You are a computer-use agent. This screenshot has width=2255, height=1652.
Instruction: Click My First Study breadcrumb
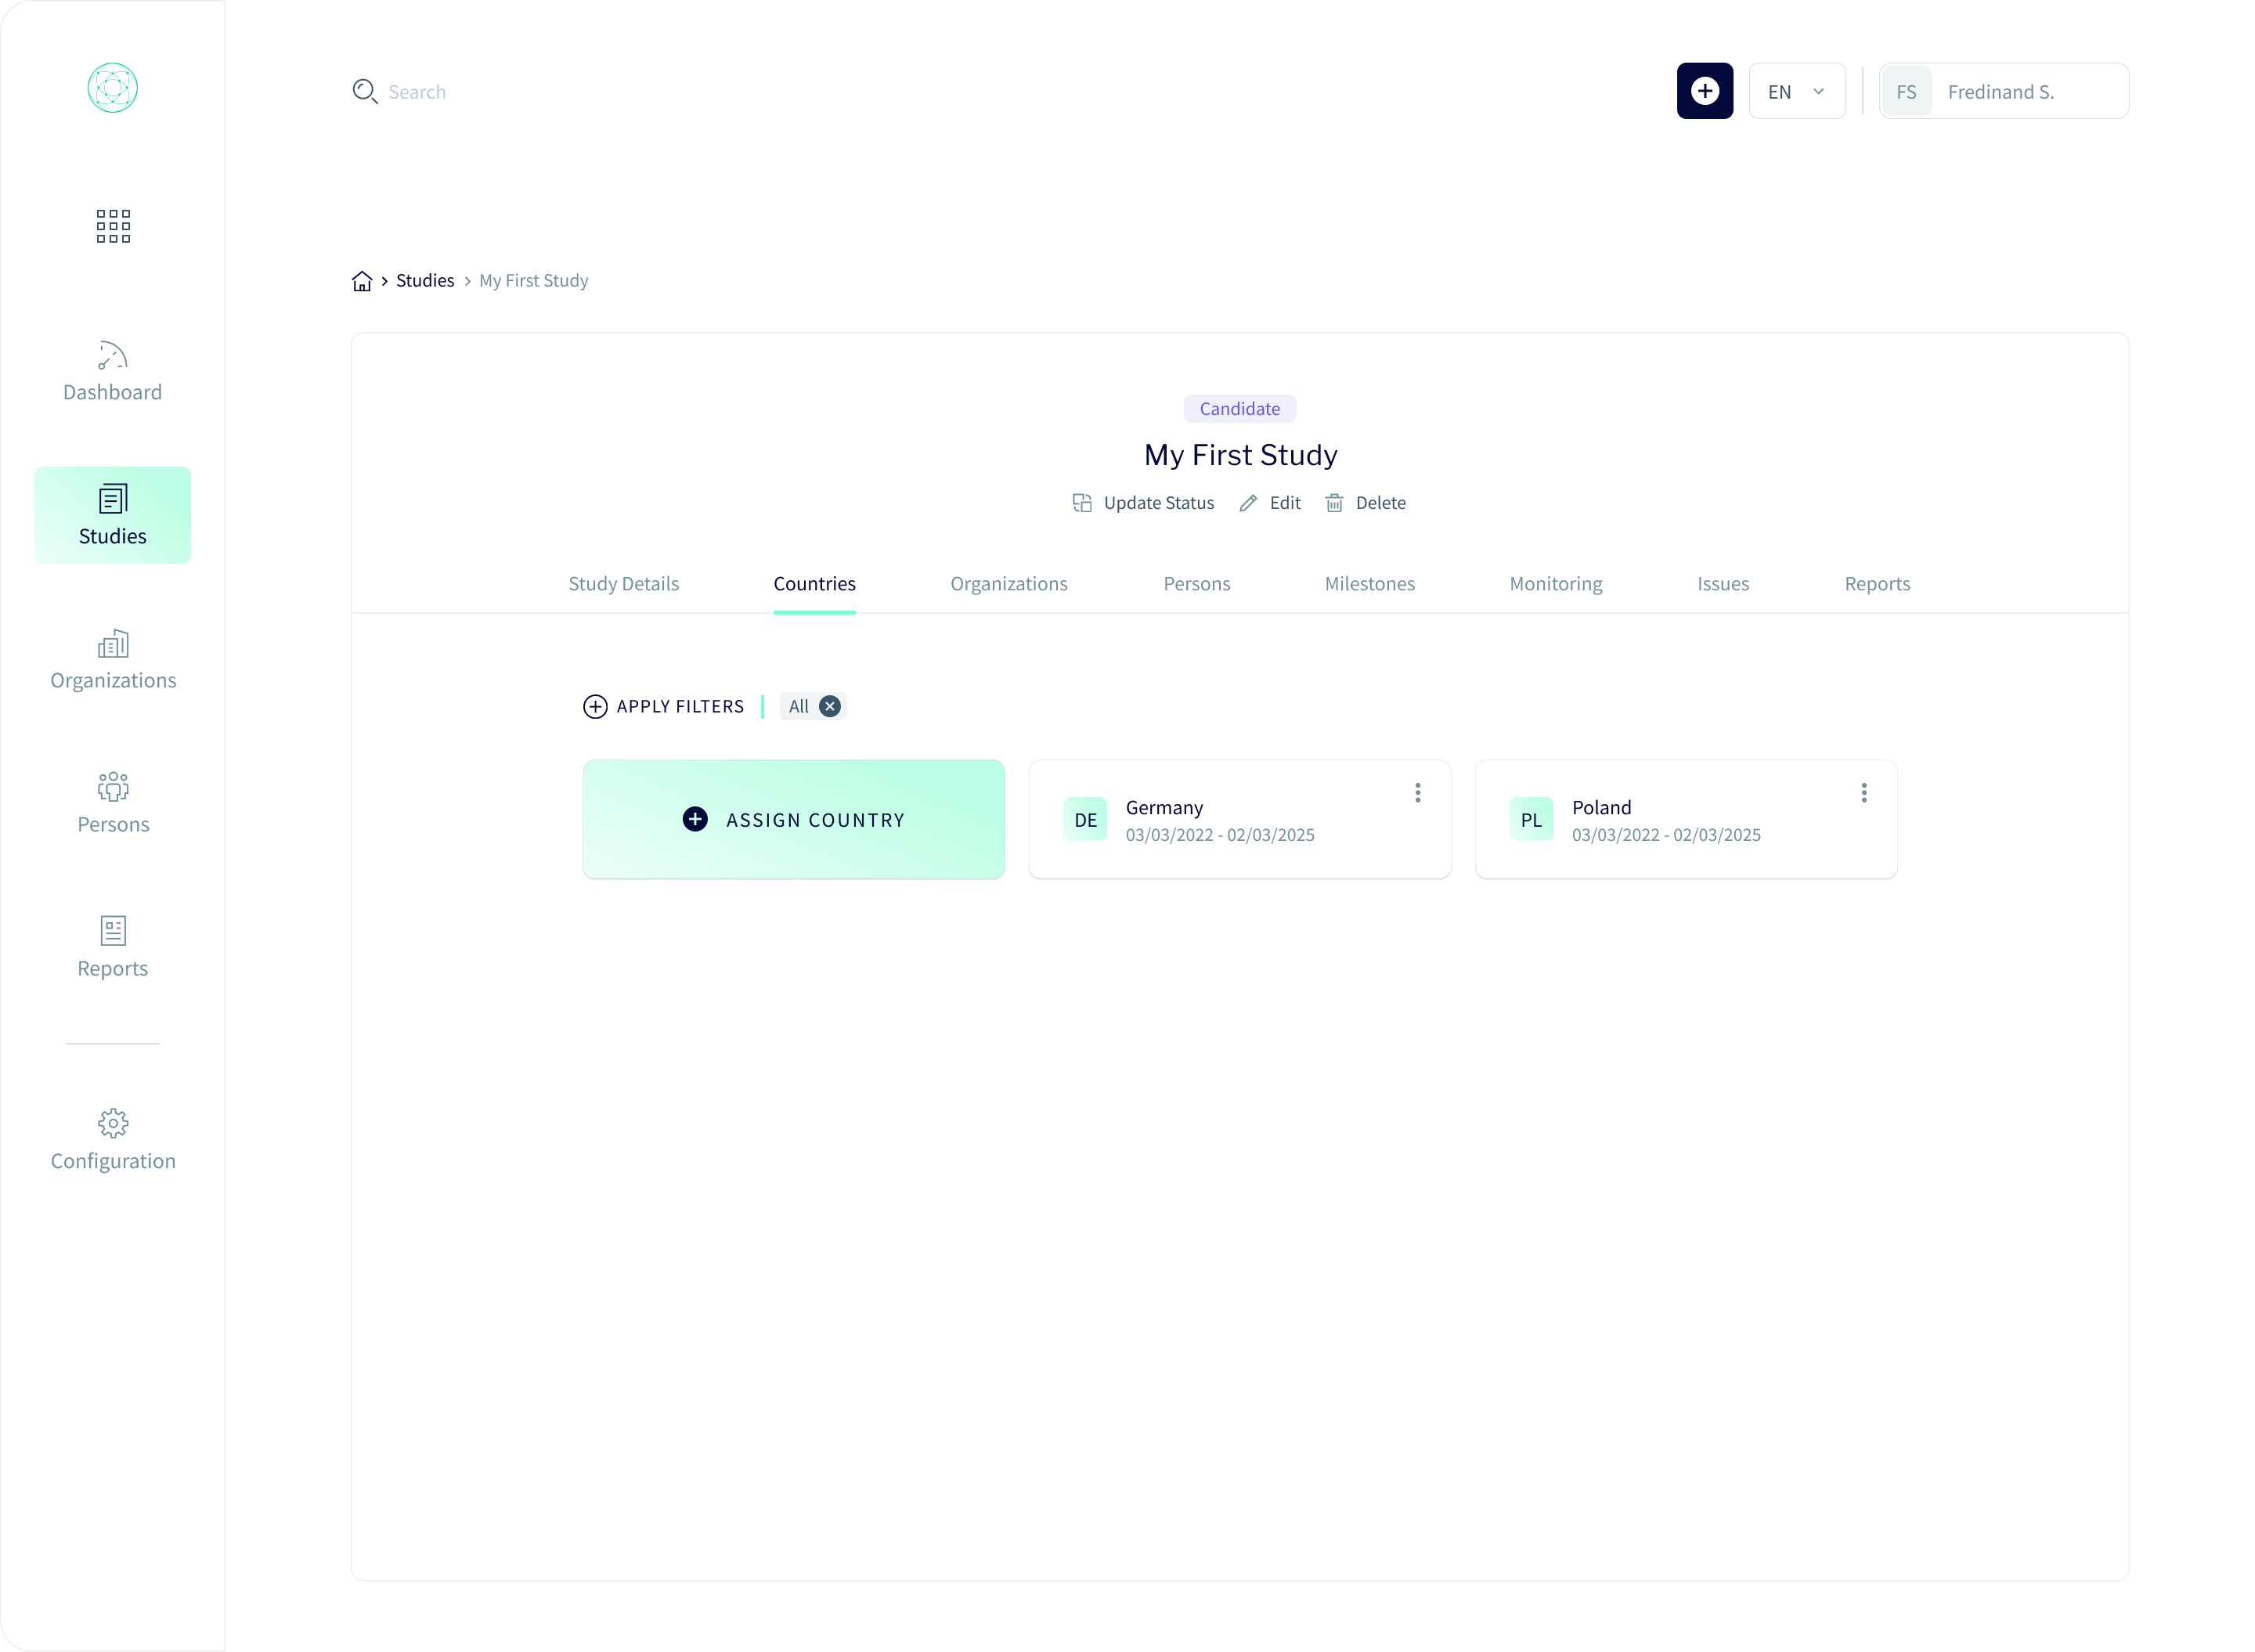[x=533, y=281]
